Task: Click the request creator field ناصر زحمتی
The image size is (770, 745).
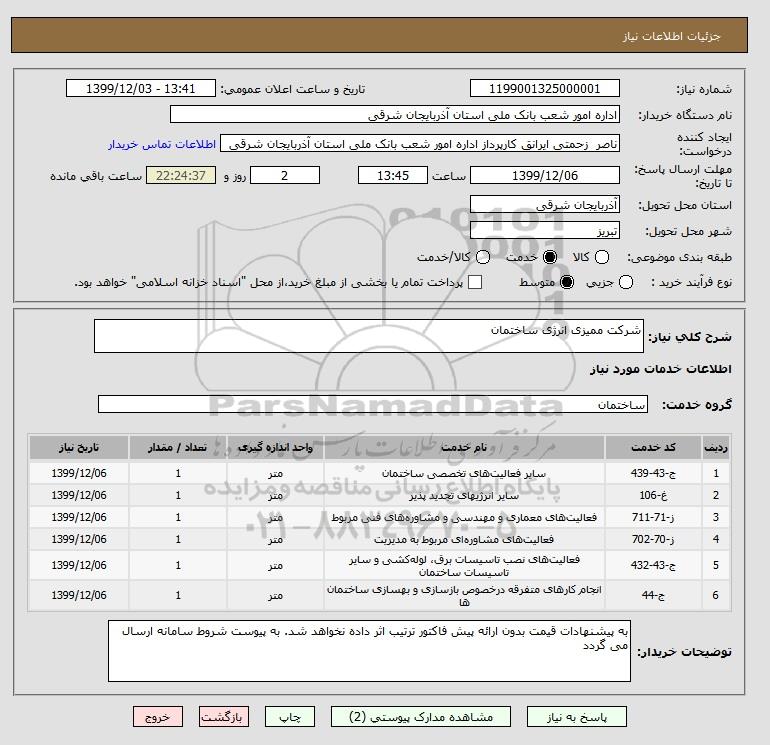Action: (420, 144)
